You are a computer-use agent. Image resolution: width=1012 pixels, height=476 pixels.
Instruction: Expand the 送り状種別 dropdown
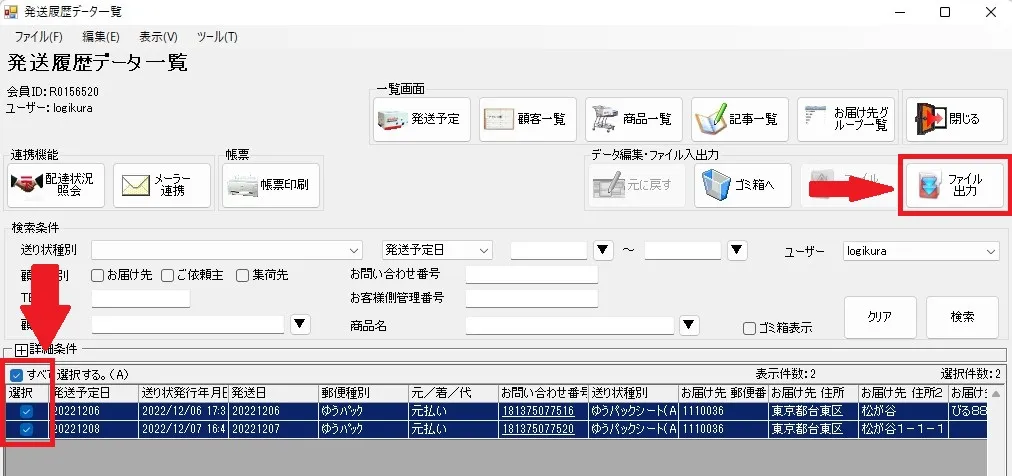point(354,250)
